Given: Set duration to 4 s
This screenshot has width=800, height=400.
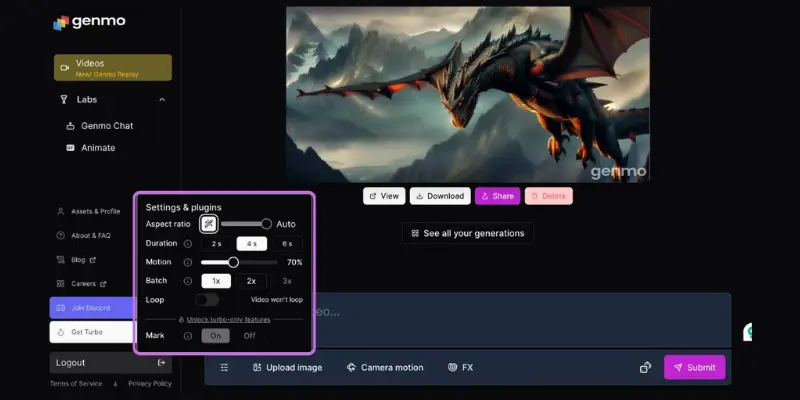Looking at the screenshot, I should click(x=252, y=244).
